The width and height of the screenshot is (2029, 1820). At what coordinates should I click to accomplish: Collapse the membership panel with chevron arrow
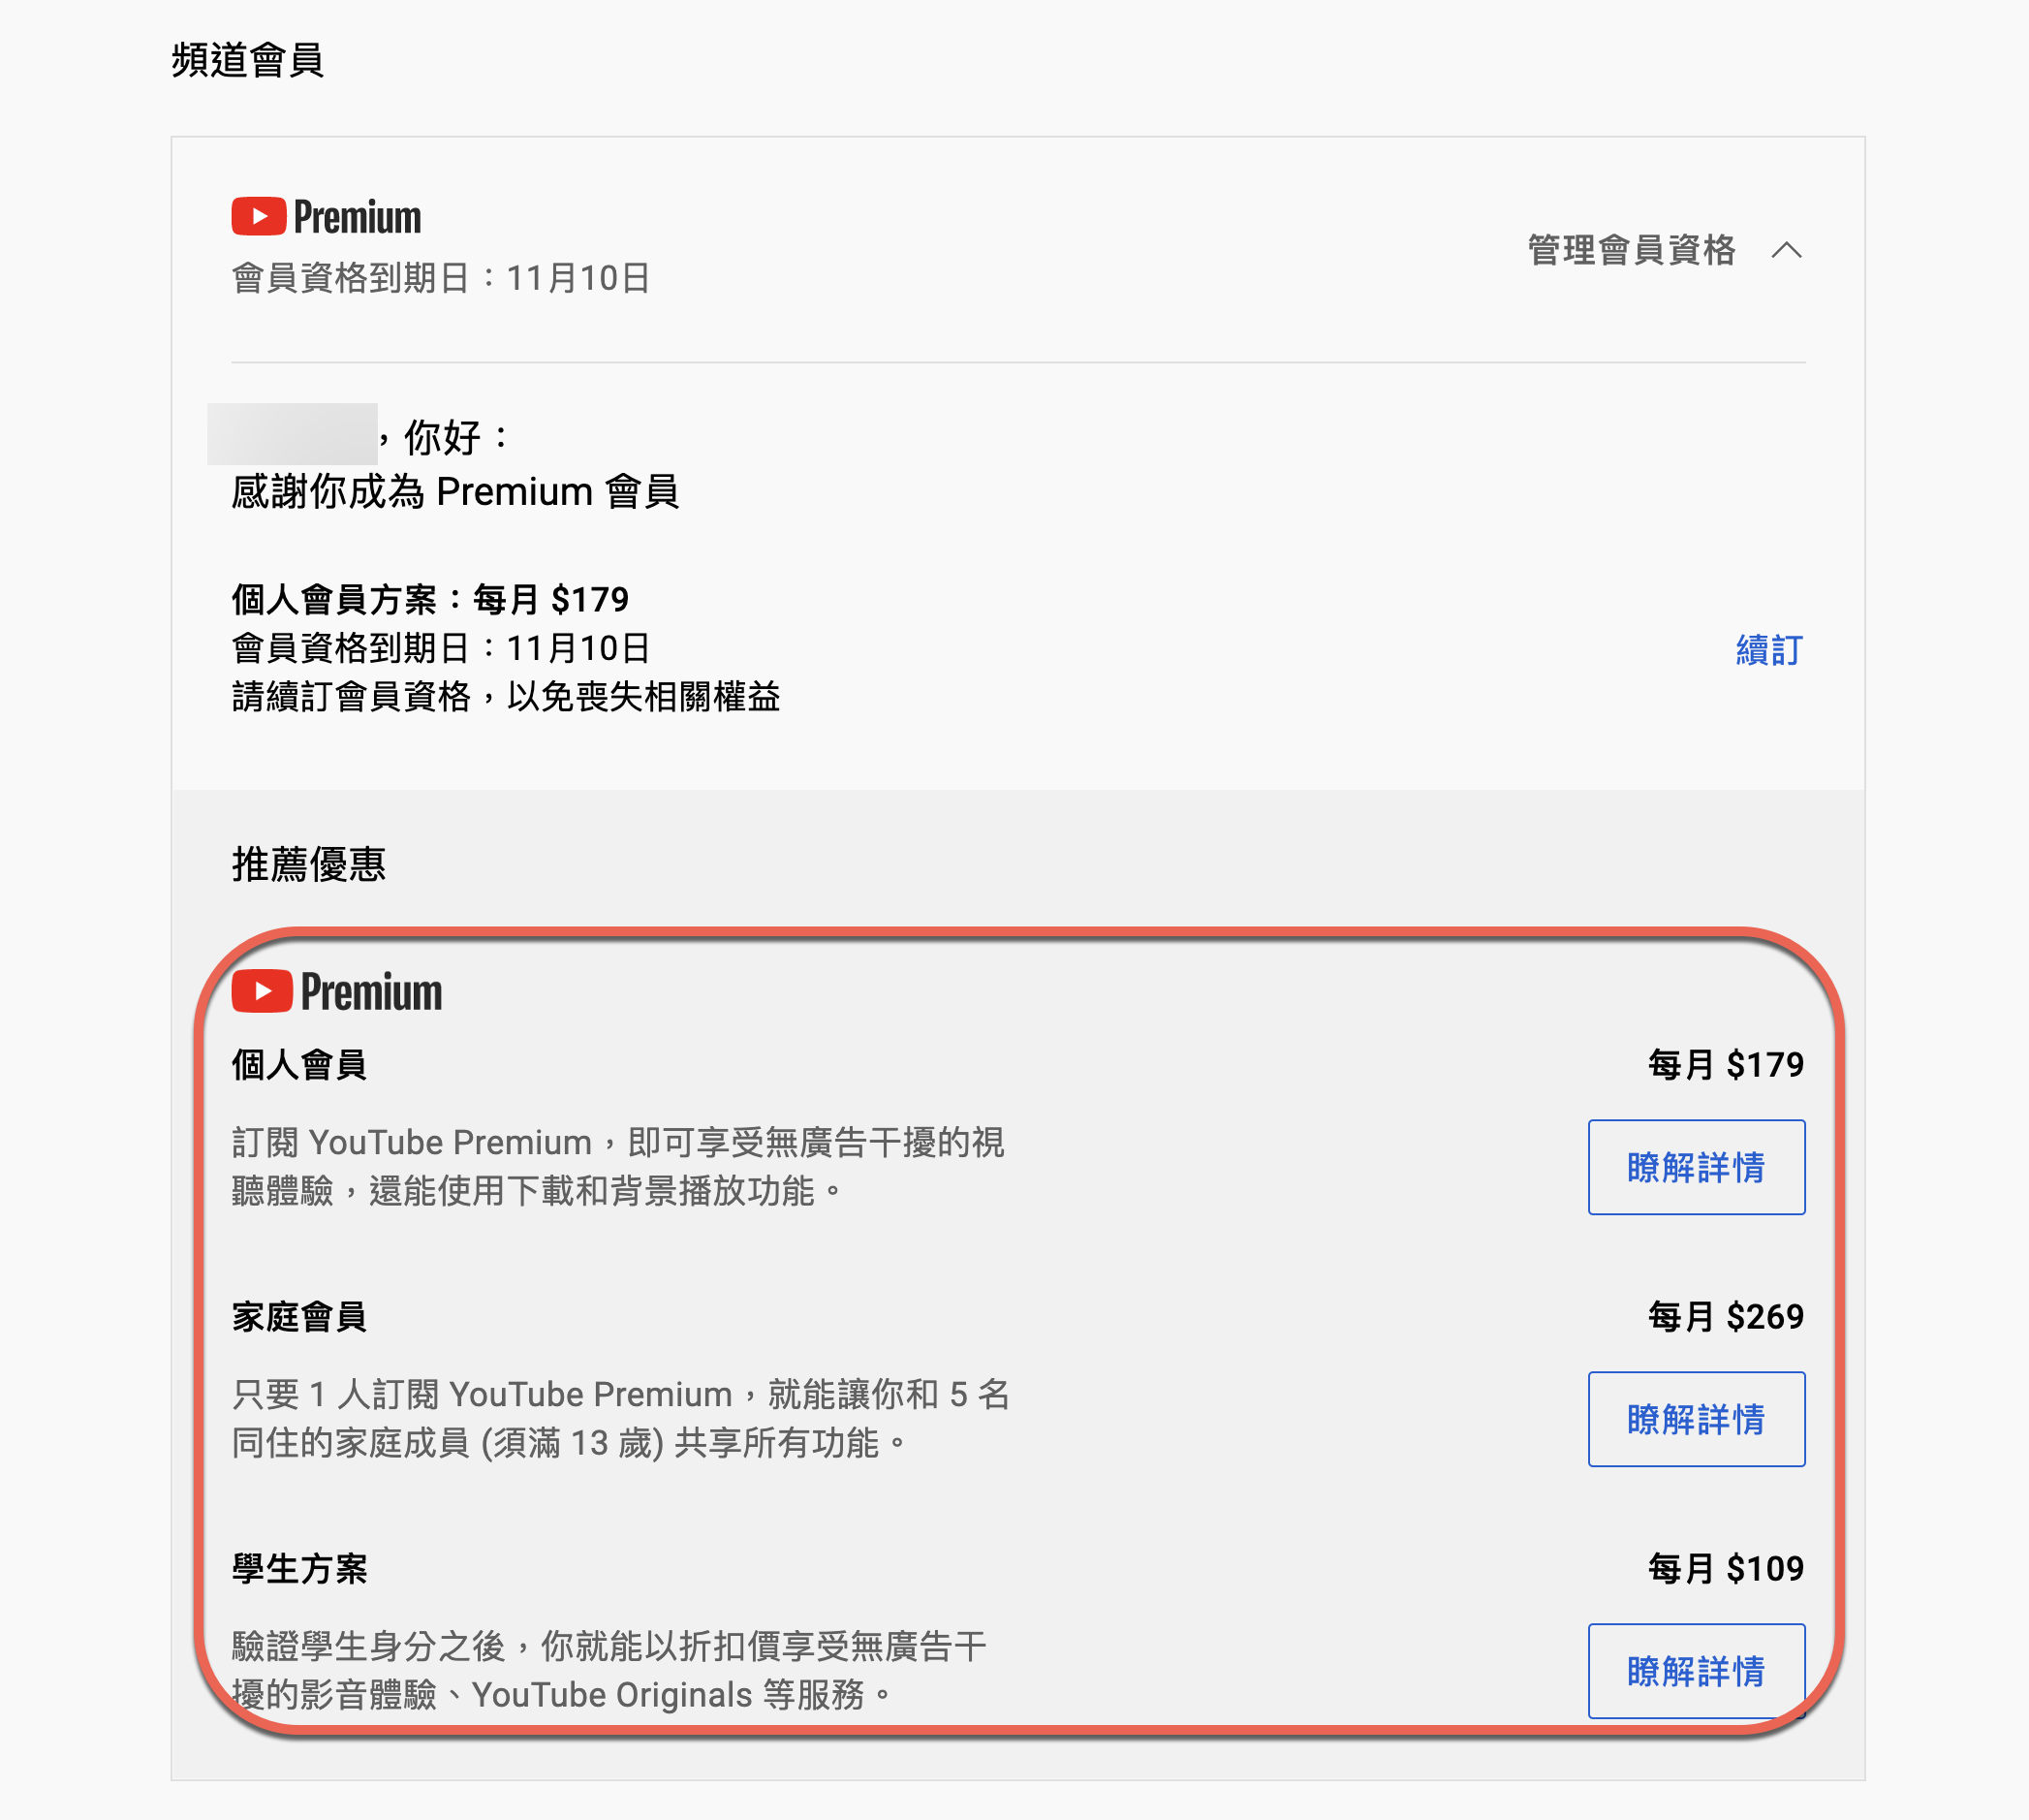(x=1786, y=250)
